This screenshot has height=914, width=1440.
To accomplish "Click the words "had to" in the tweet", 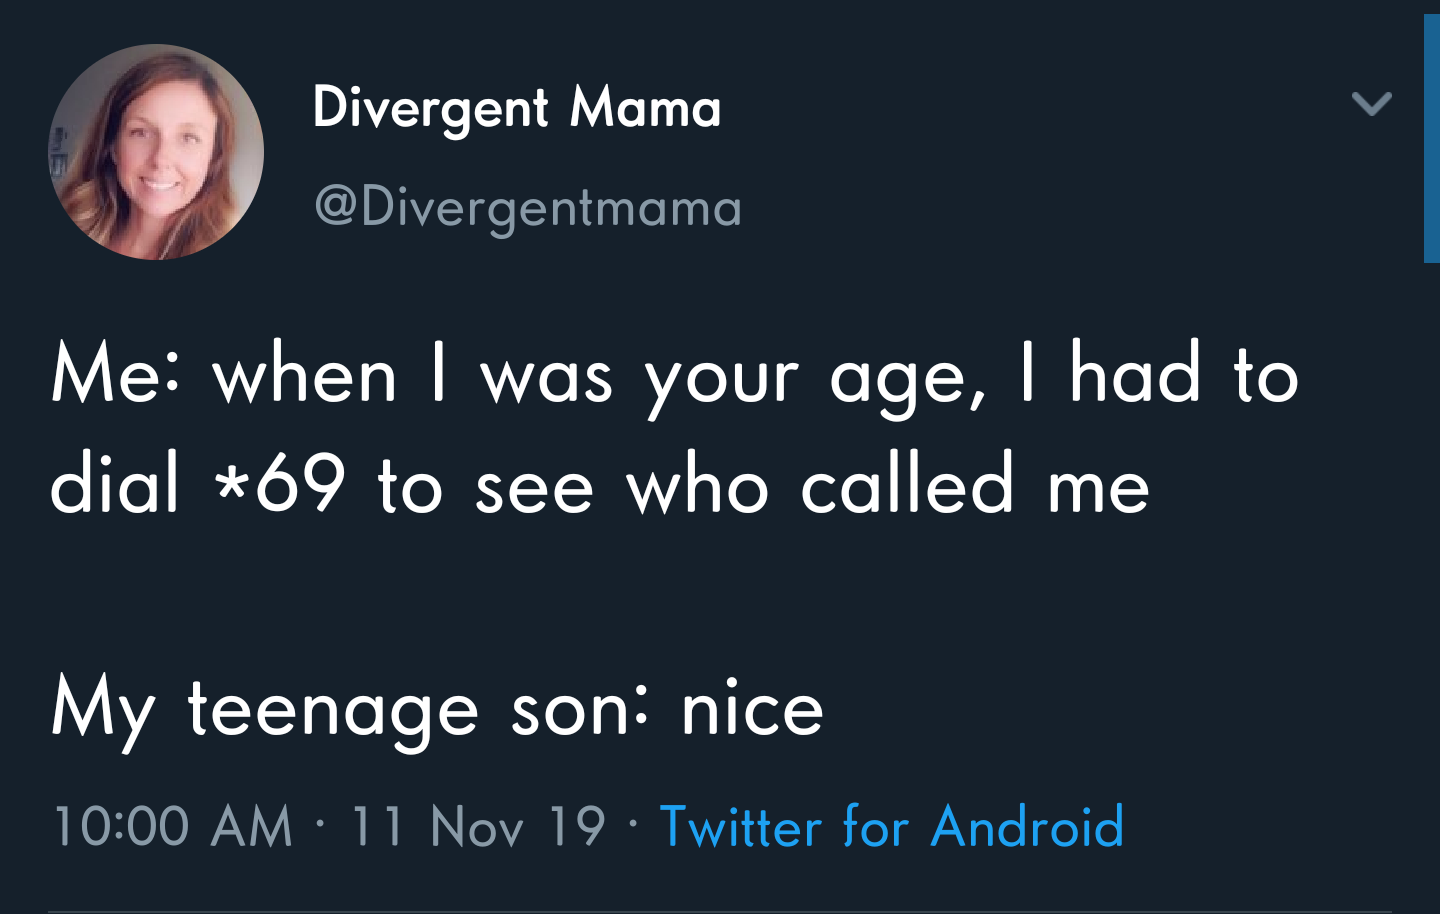I will tap(1184, 377).
